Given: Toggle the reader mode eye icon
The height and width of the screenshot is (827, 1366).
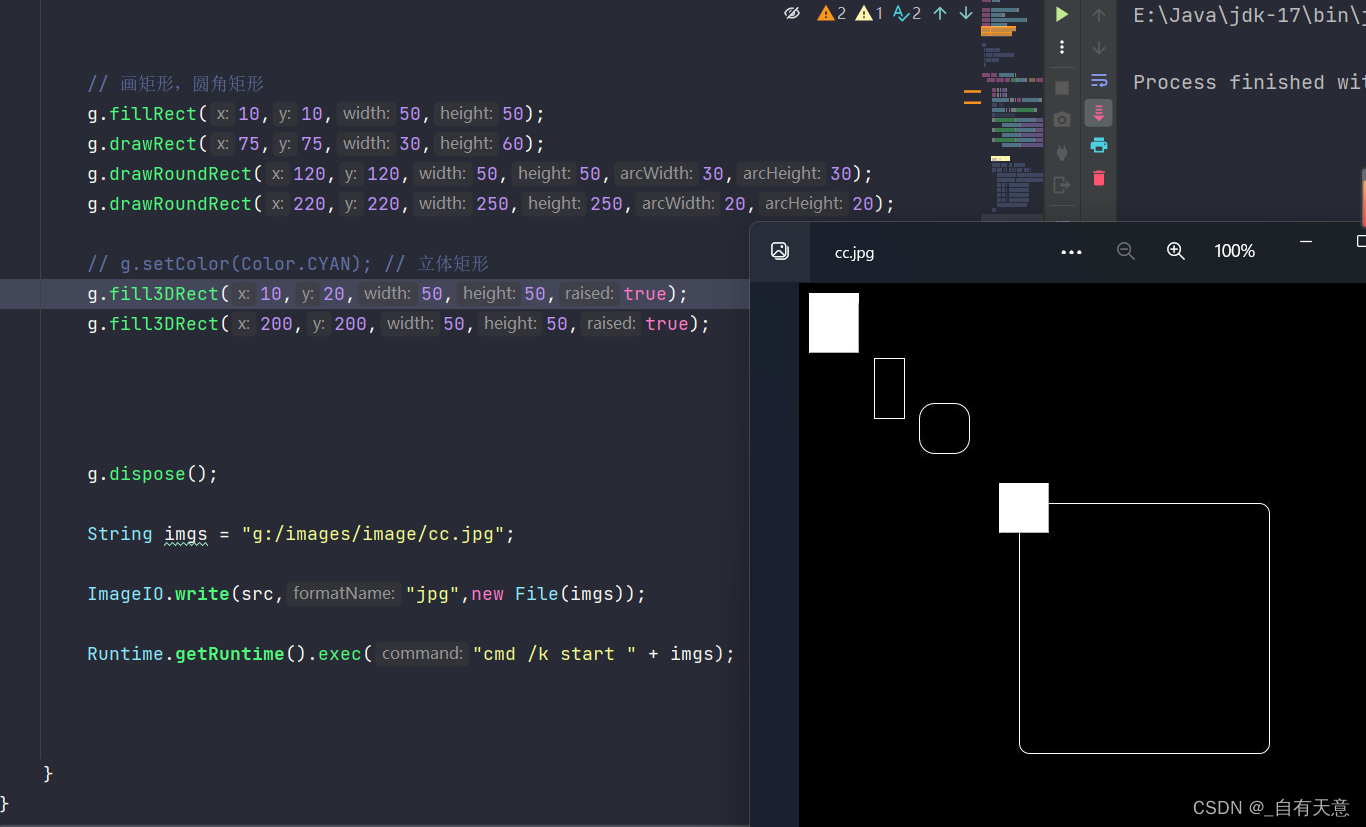Looking at the screenshot, I should tap(792, 13).
